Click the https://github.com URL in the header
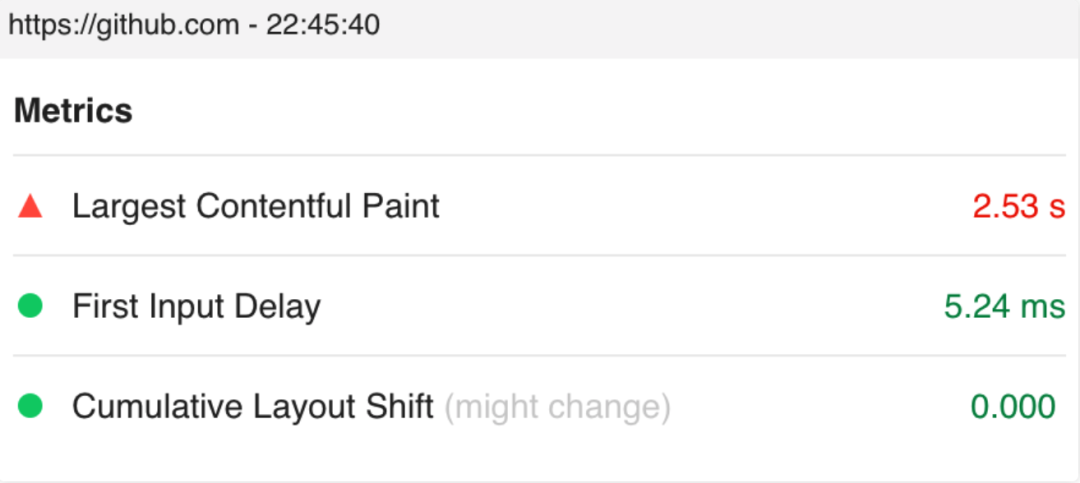Image resolution: width=1080 pixels, height=483 pixels. click(x=124, y=24)
